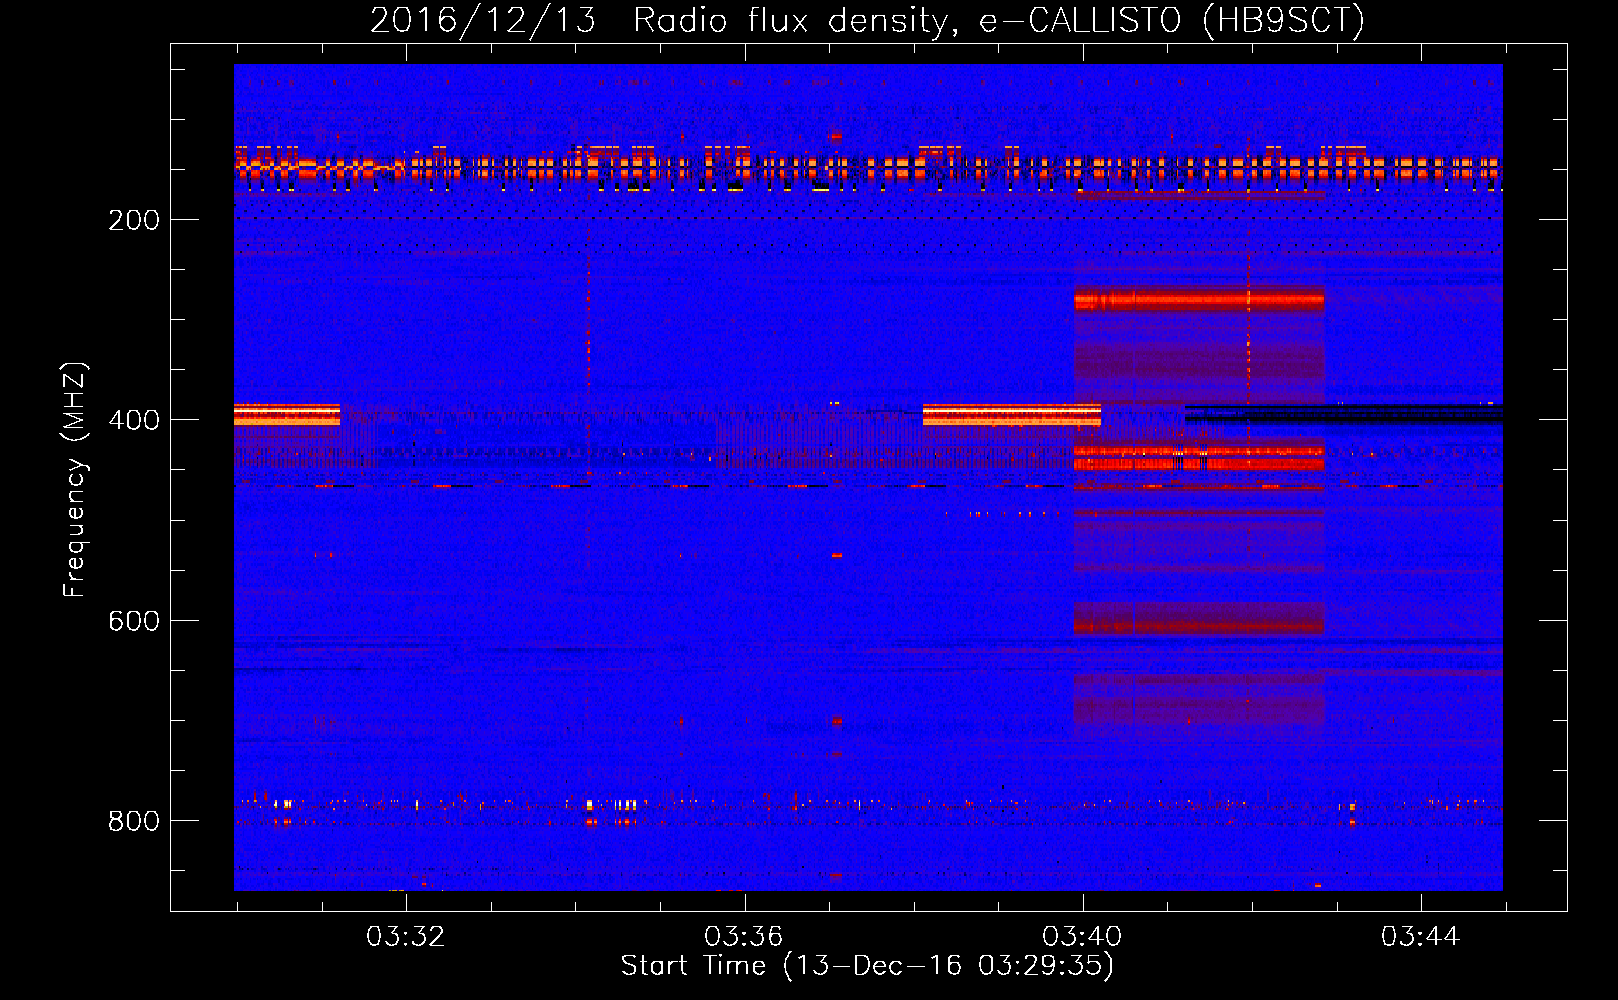
Task: Click the 'Start Time (13-Dec-16 03:29:35)' axis label
Action: point(867,966)
